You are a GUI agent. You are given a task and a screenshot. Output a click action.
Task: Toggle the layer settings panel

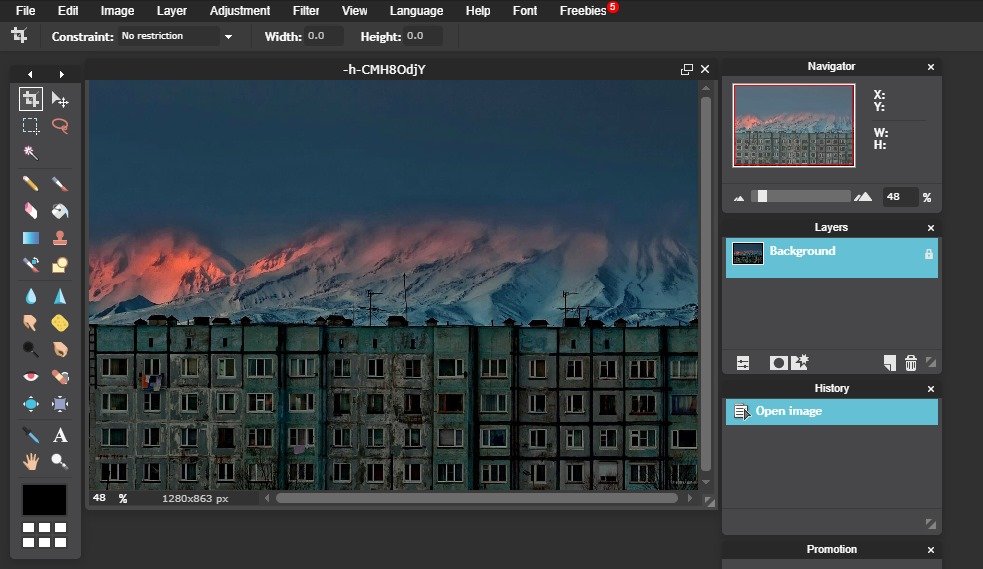pyautogui.click(x=743, y=363)
